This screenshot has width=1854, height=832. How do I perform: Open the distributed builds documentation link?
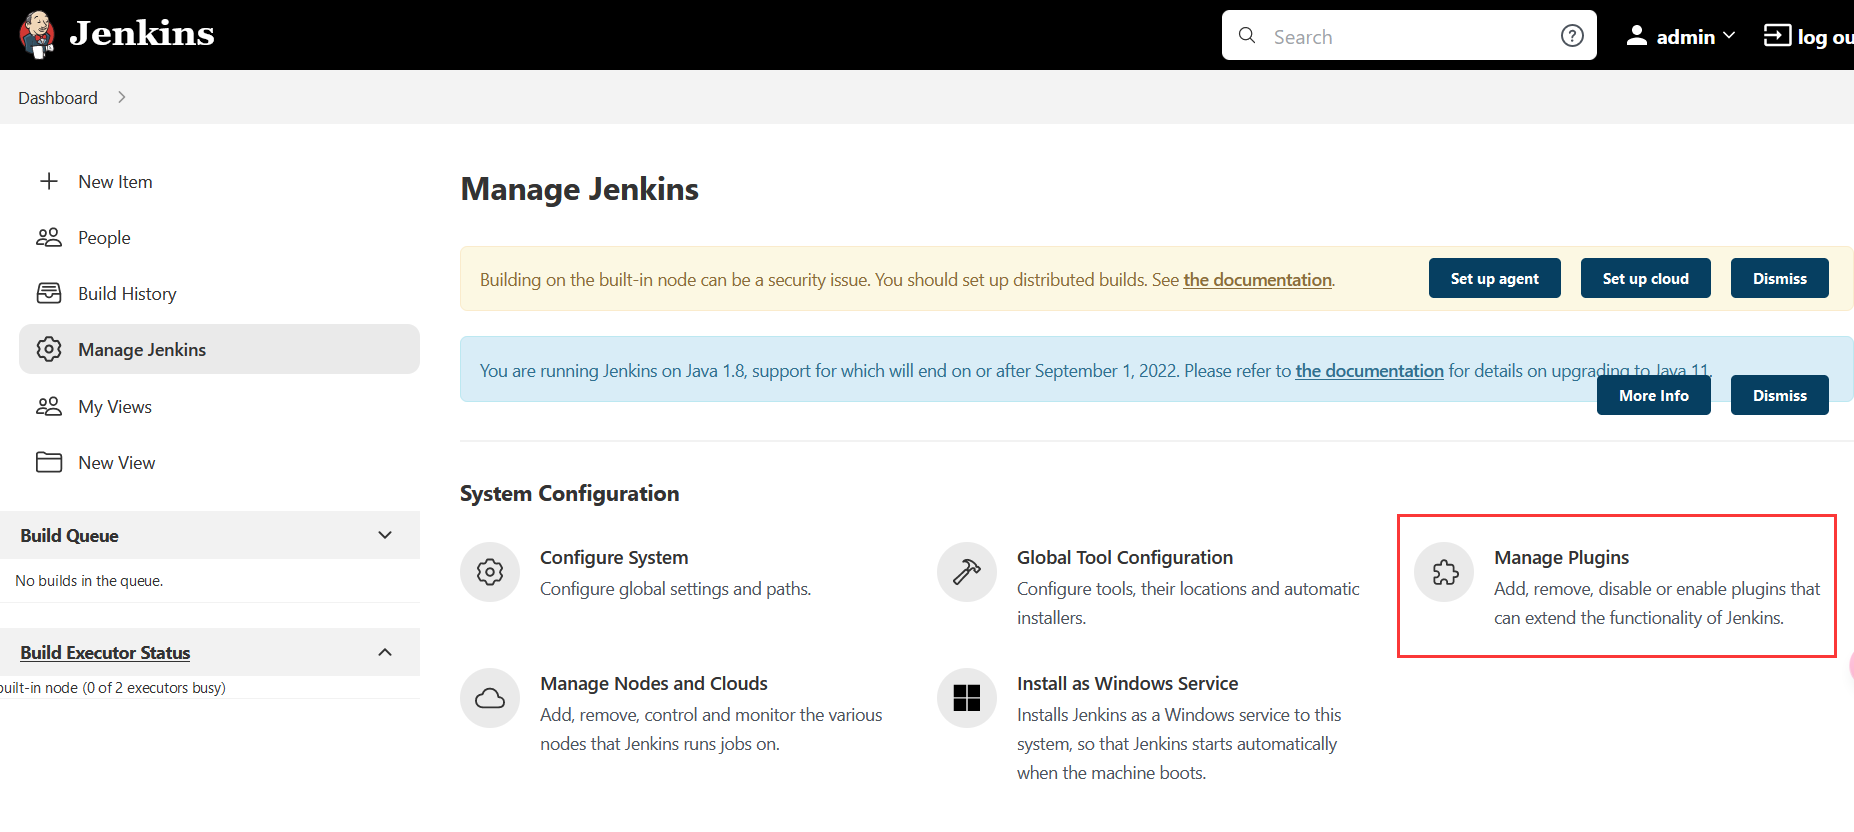tap(1257, 280)
